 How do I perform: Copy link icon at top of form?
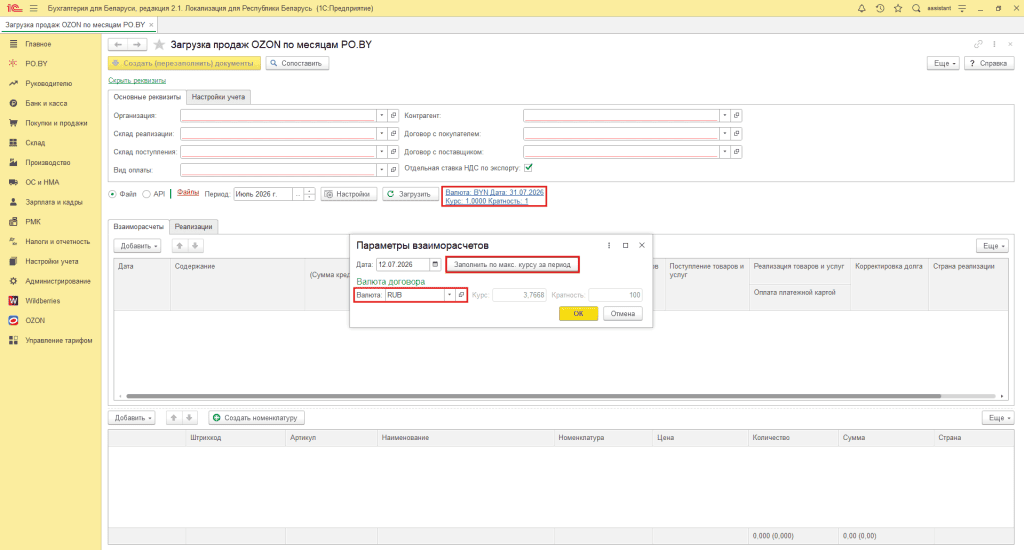(x=978, y=44)
